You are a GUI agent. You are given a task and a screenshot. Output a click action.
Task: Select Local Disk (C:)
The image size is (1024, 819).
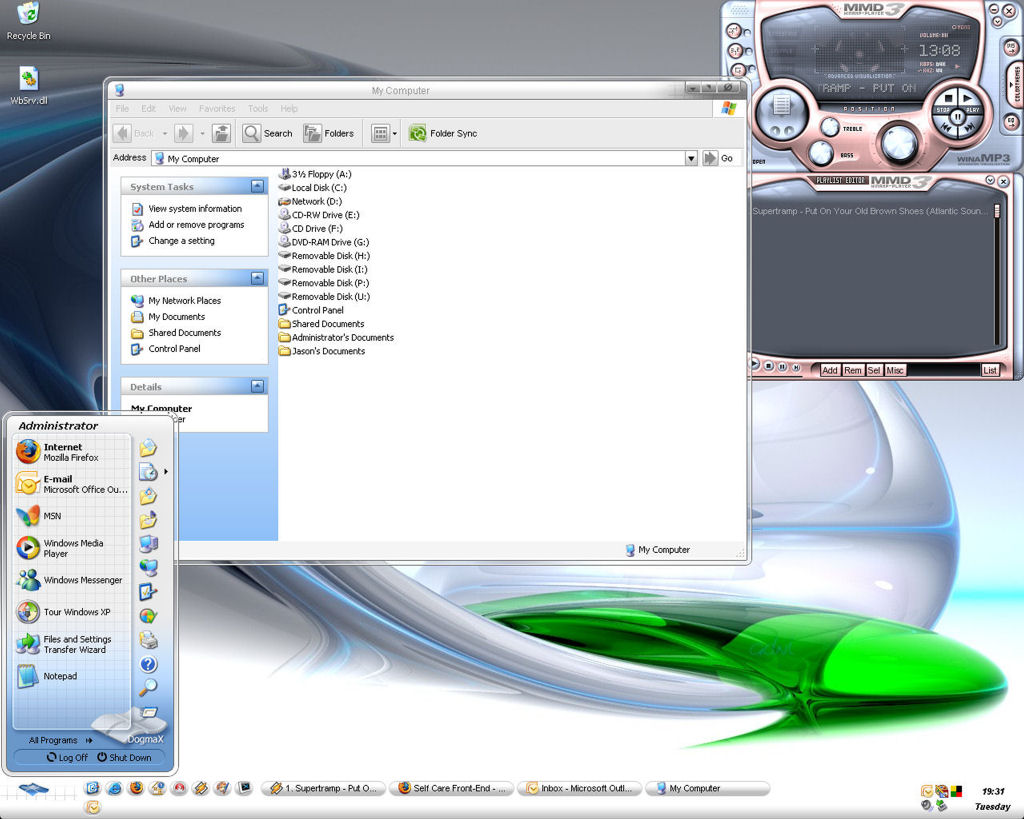click(x=313, y=187)
